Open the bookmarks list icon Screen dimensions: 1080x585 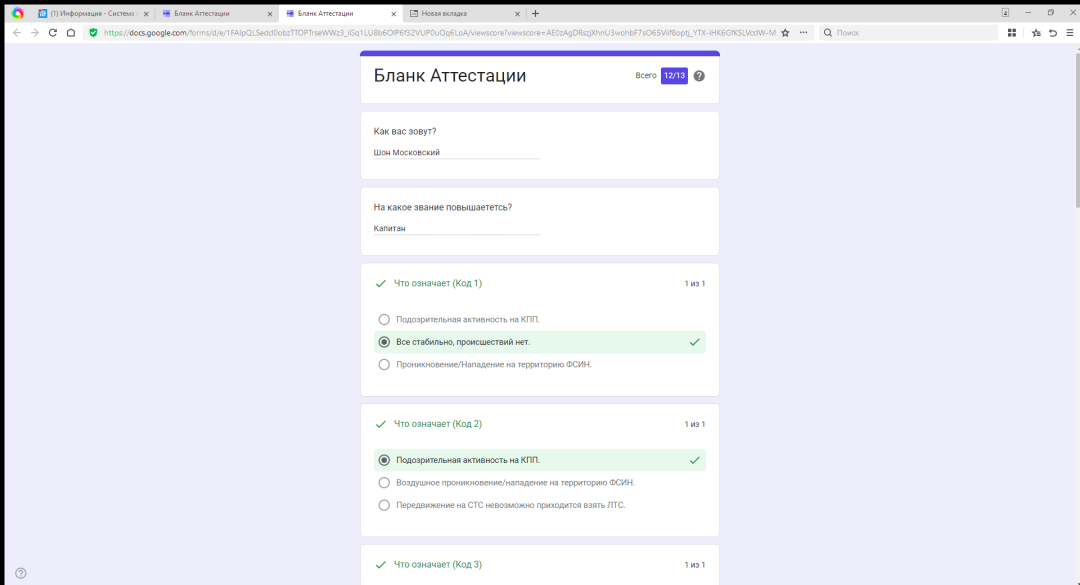pyautogui.click(x=1036, y=32)
